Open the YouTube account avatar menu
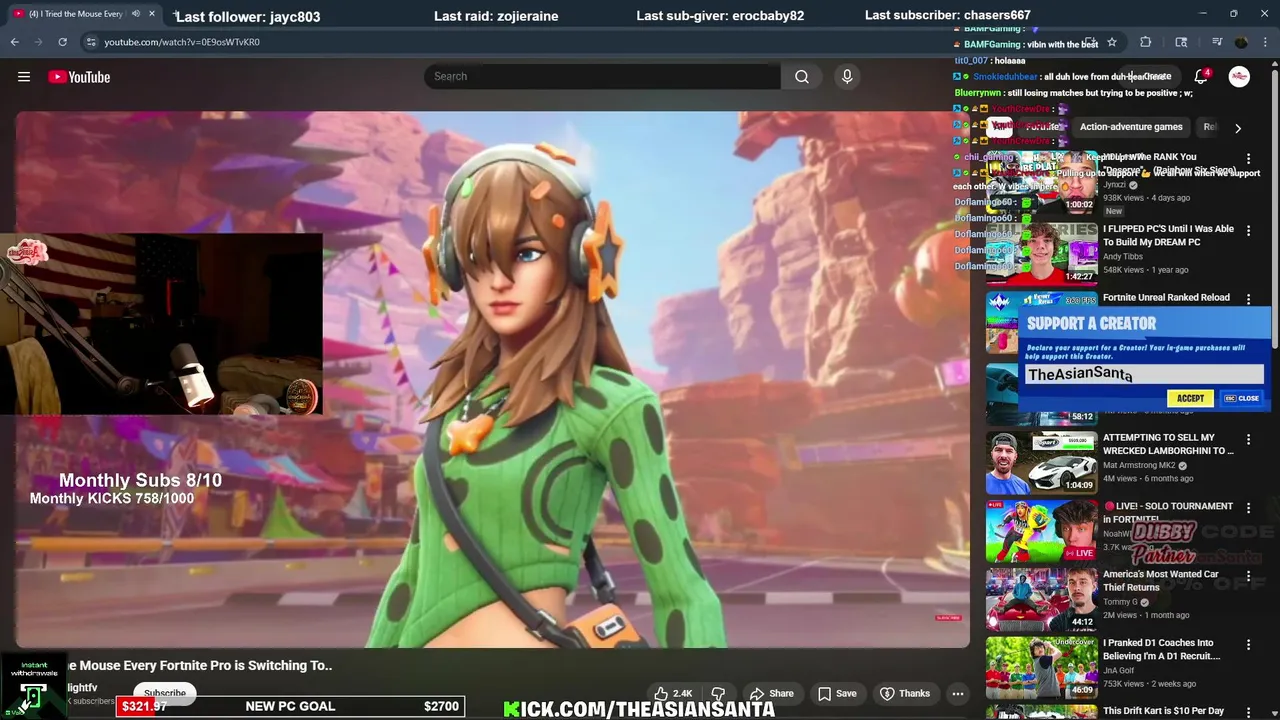The image size is (1280, 720). pyautogui.click(x=1239, y=77)
